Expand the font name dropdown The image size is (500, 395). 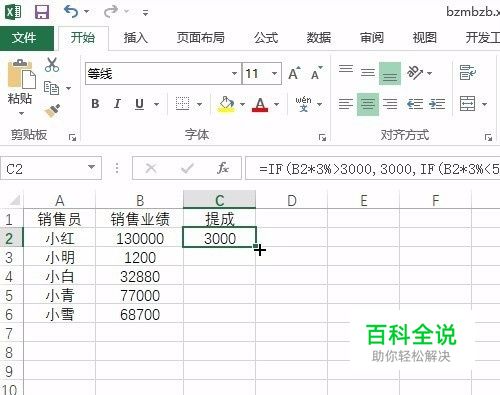click(x=235, y=74)
